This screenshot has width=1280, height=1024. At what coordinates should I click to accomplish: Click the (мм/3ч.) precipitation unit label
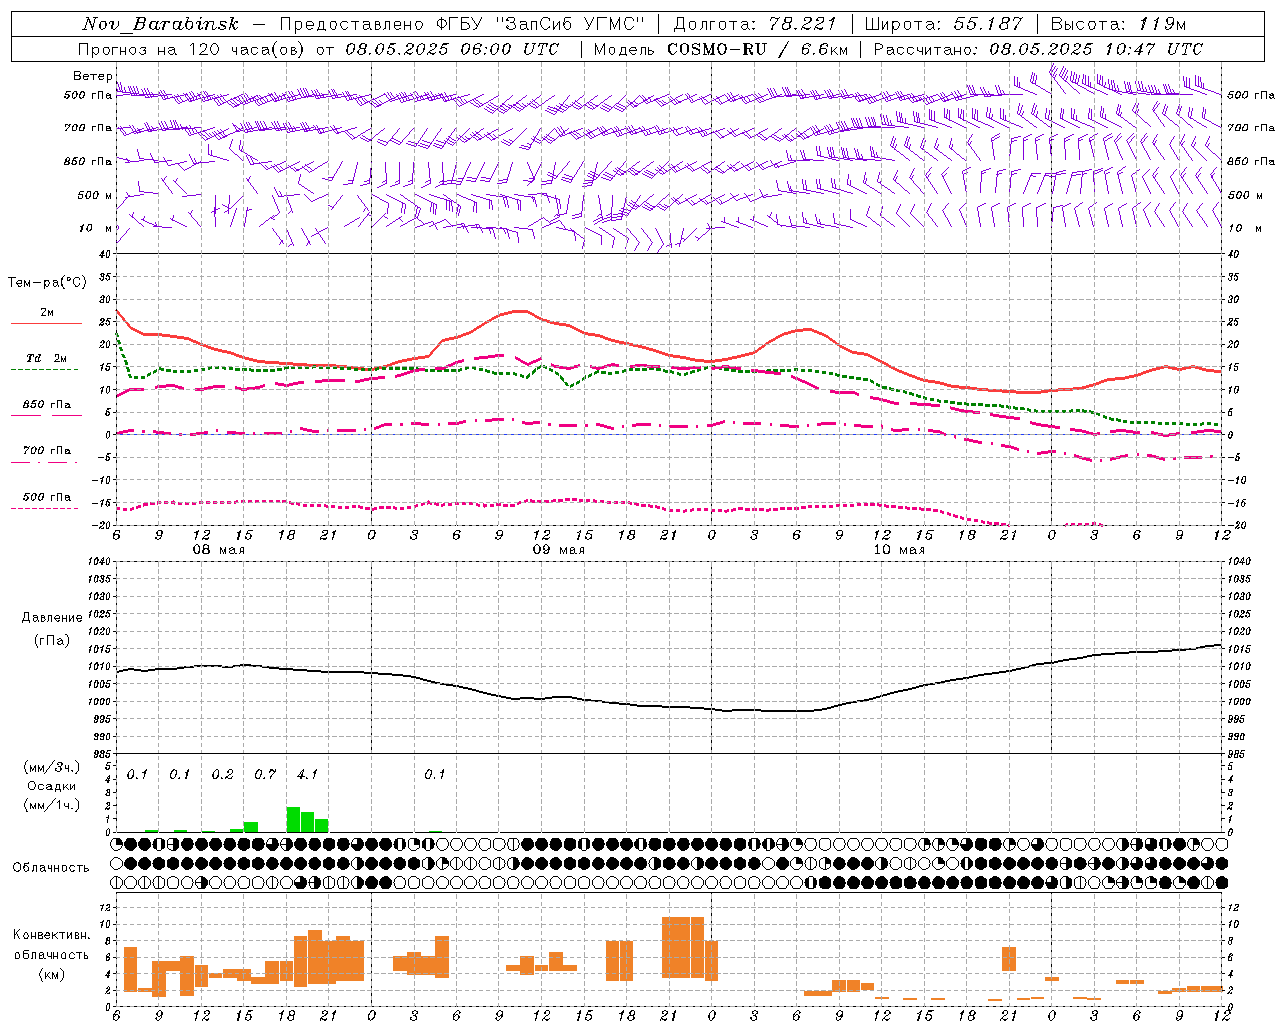click(52, 767)
